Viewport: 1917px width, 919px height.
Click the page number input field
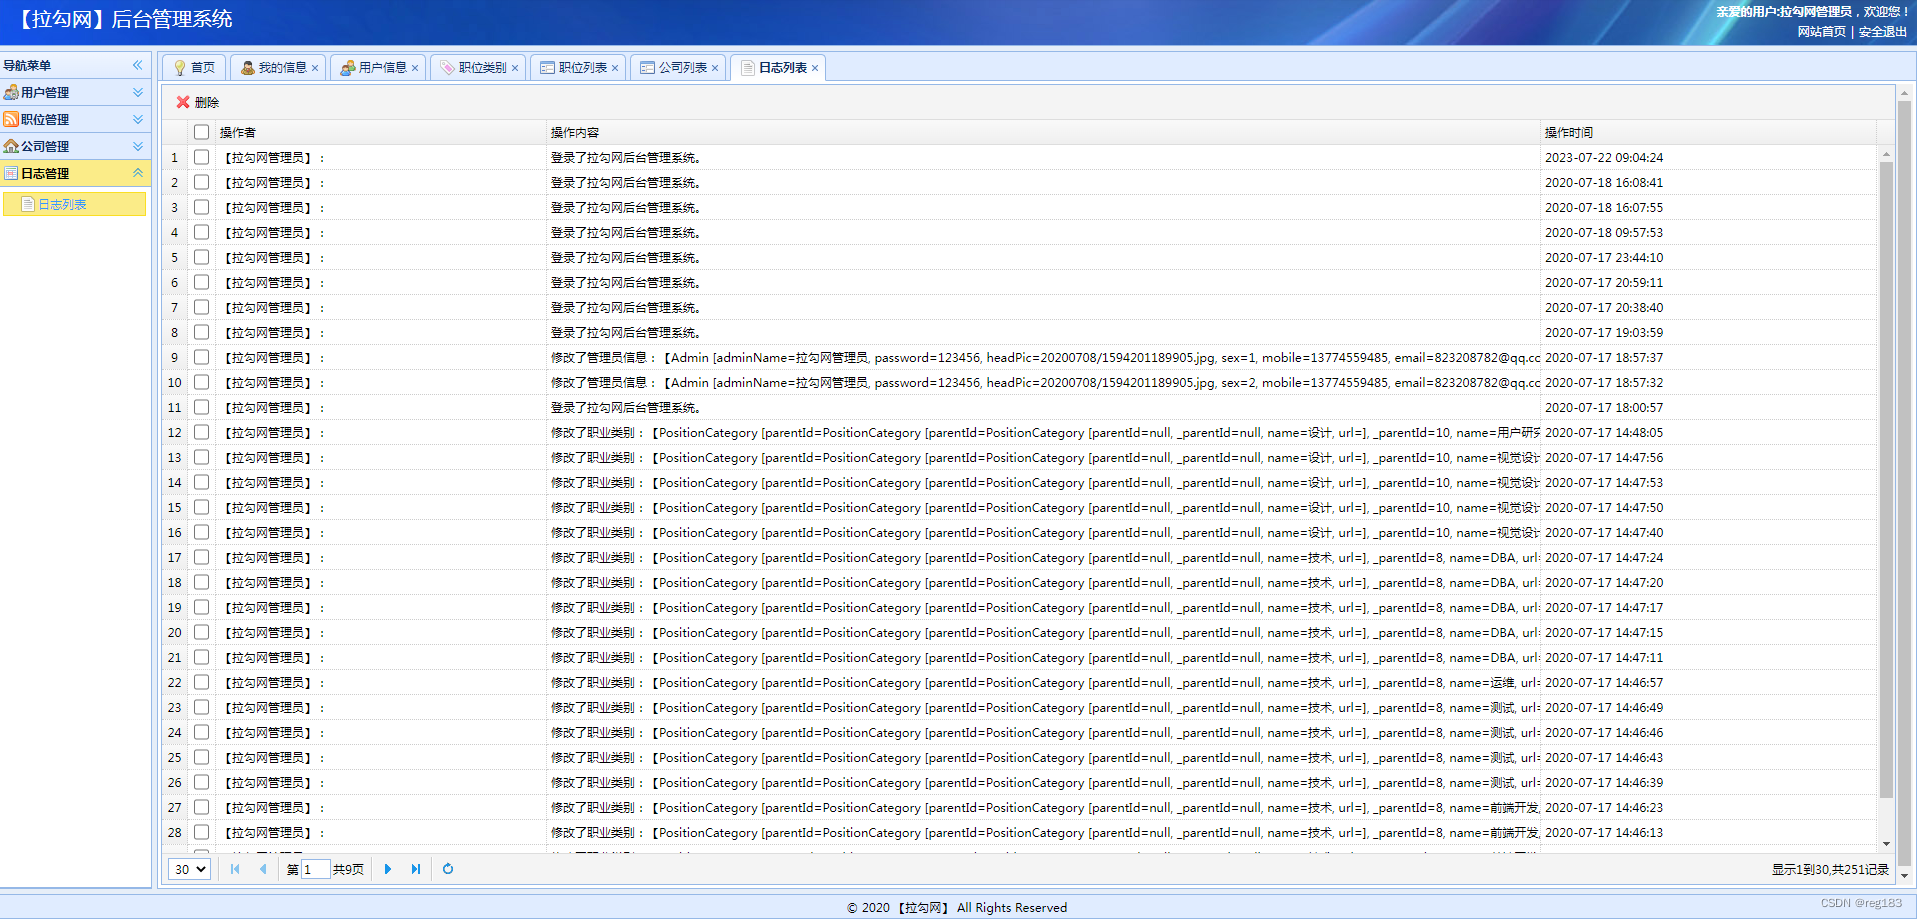[316, 869]
